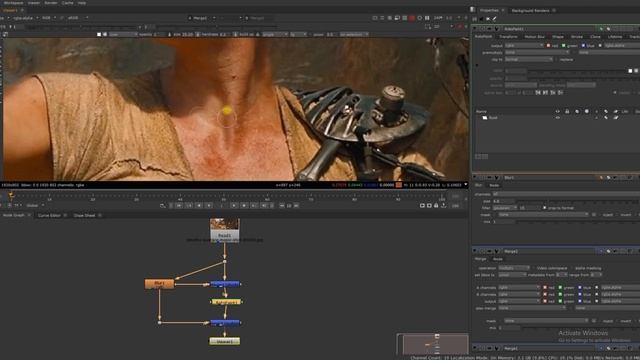Image resolution: width=640 pixels, height=360 pixels.
Task: Click the lock column header icon
Action: (x=567, y=111)
